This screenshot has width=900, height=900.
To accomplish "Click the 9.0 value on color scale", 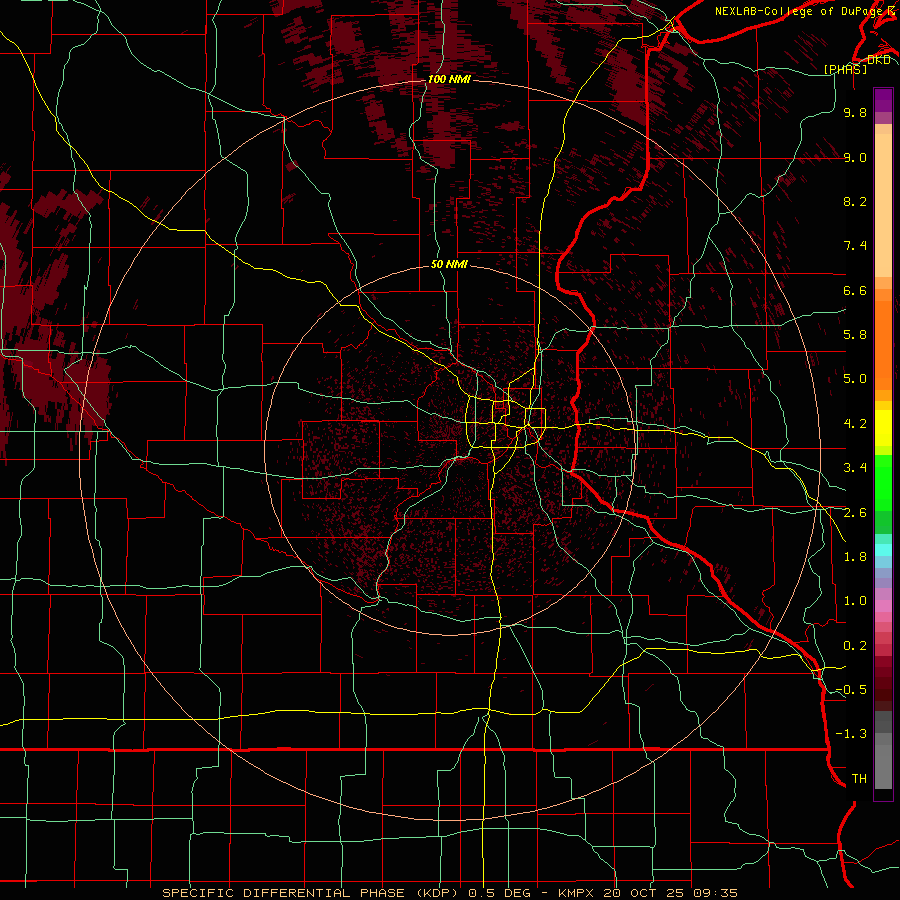I will (855, 157).
